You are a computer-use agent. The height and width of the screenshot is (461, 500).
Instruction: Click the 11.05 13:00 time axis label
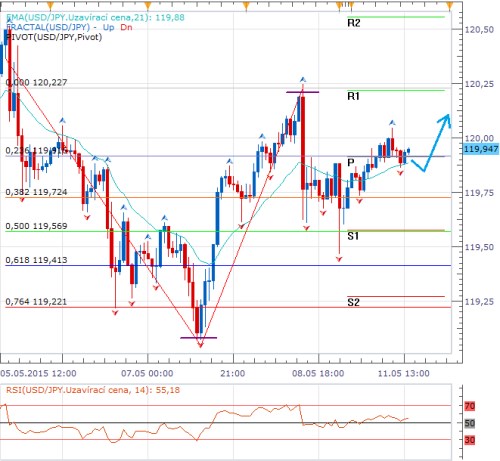click(404, 373)
